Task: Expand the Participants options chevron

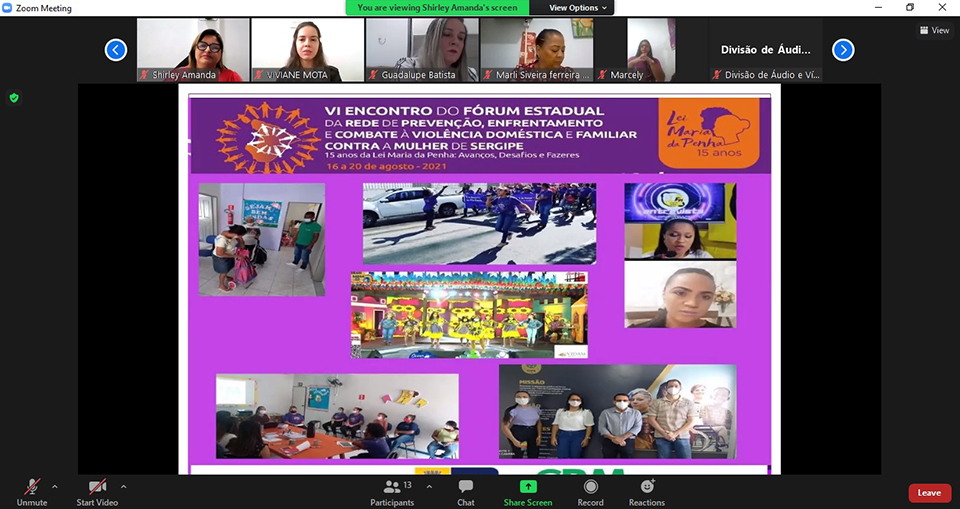Action: pos(429,486)
